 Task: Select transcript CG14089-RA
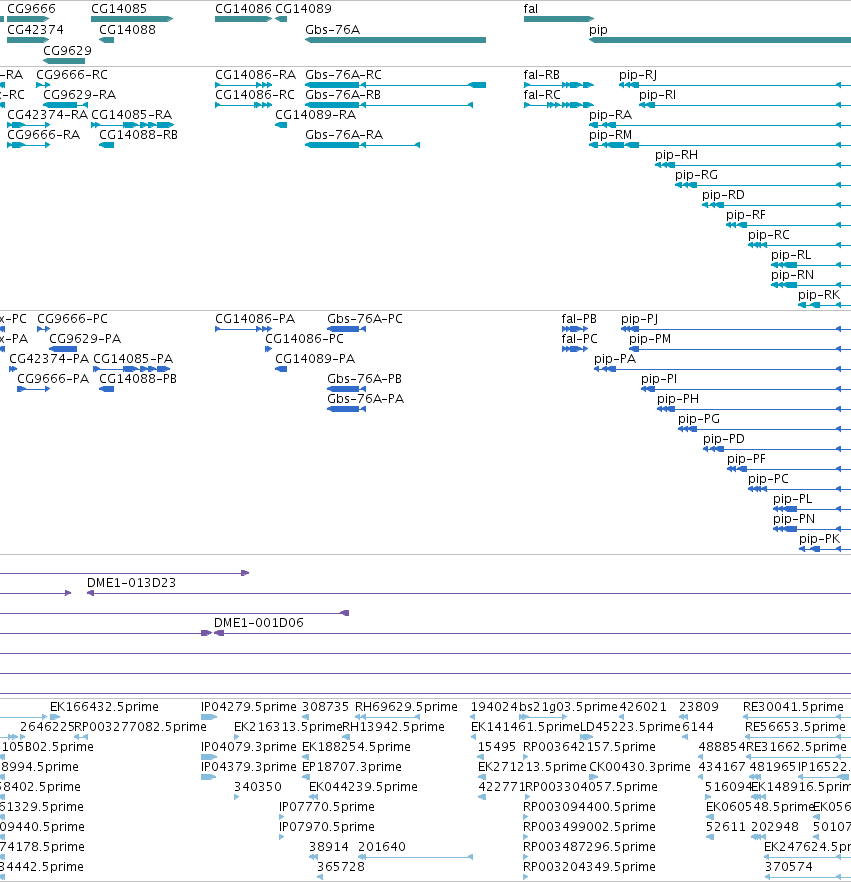pos(315,115)
